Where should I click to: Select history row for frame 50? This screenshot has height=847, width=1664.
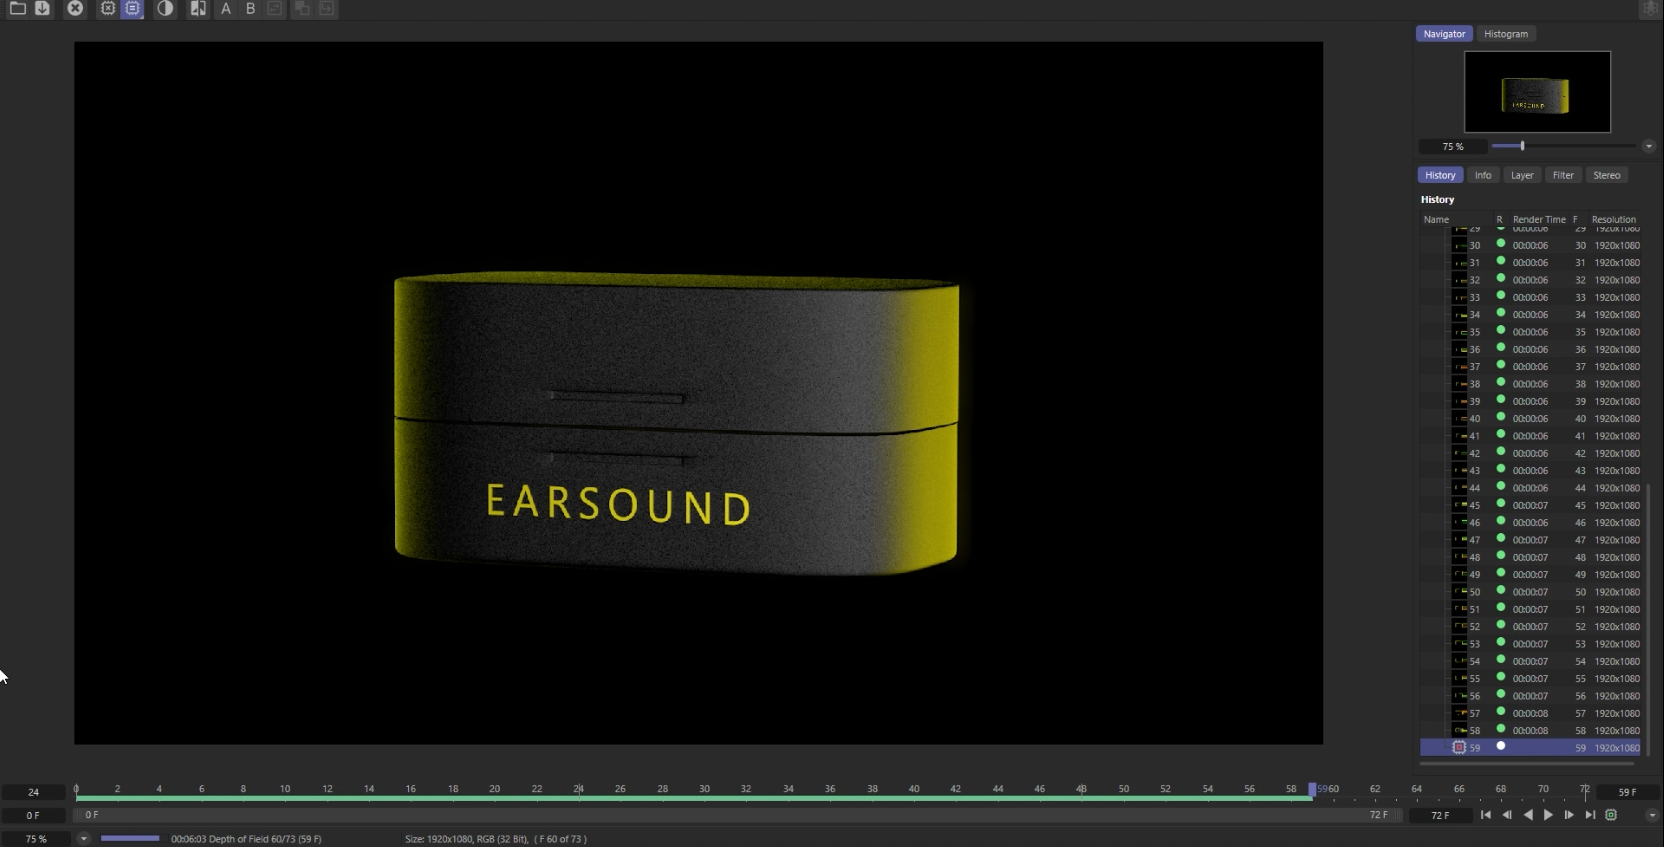(1531, 592)
